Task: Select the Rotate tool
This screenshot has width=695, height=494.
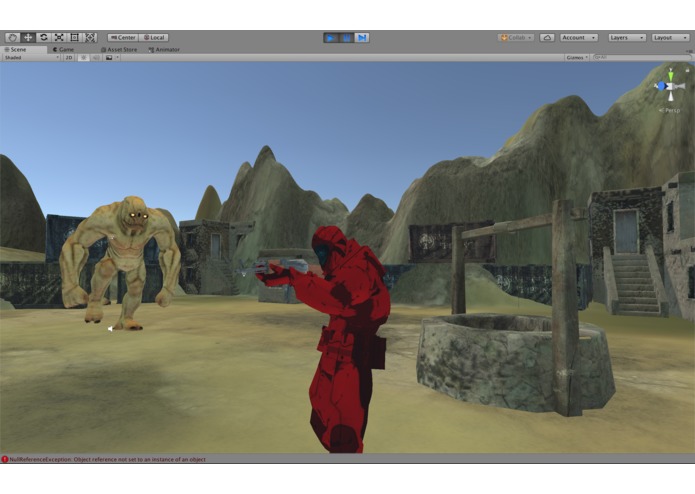Action: pos(43,38)
